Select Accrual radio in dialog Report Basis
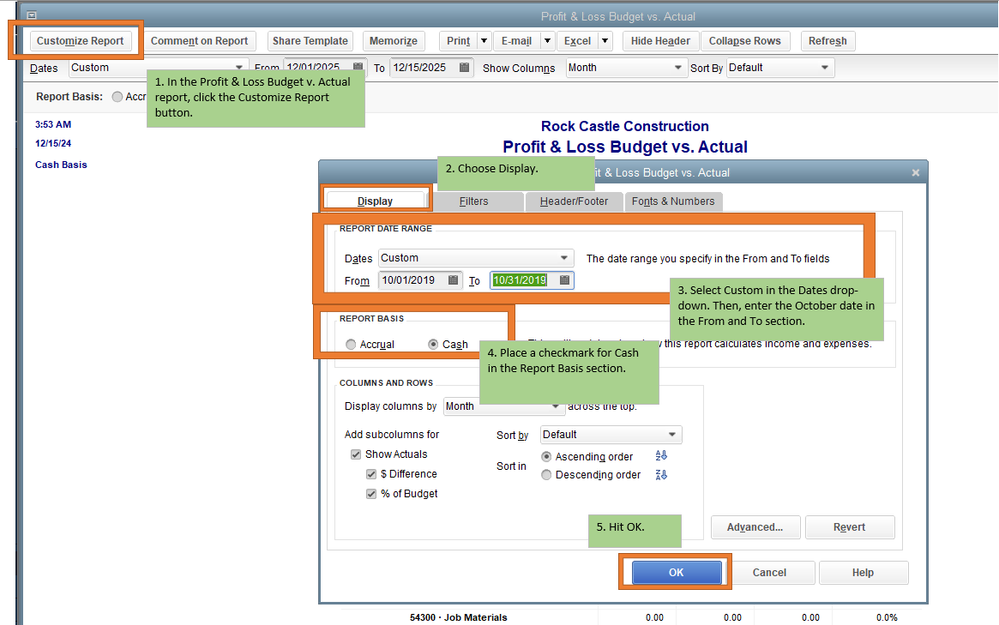Image resolution: width=999 pixels, height=625 pixels. 350,344
